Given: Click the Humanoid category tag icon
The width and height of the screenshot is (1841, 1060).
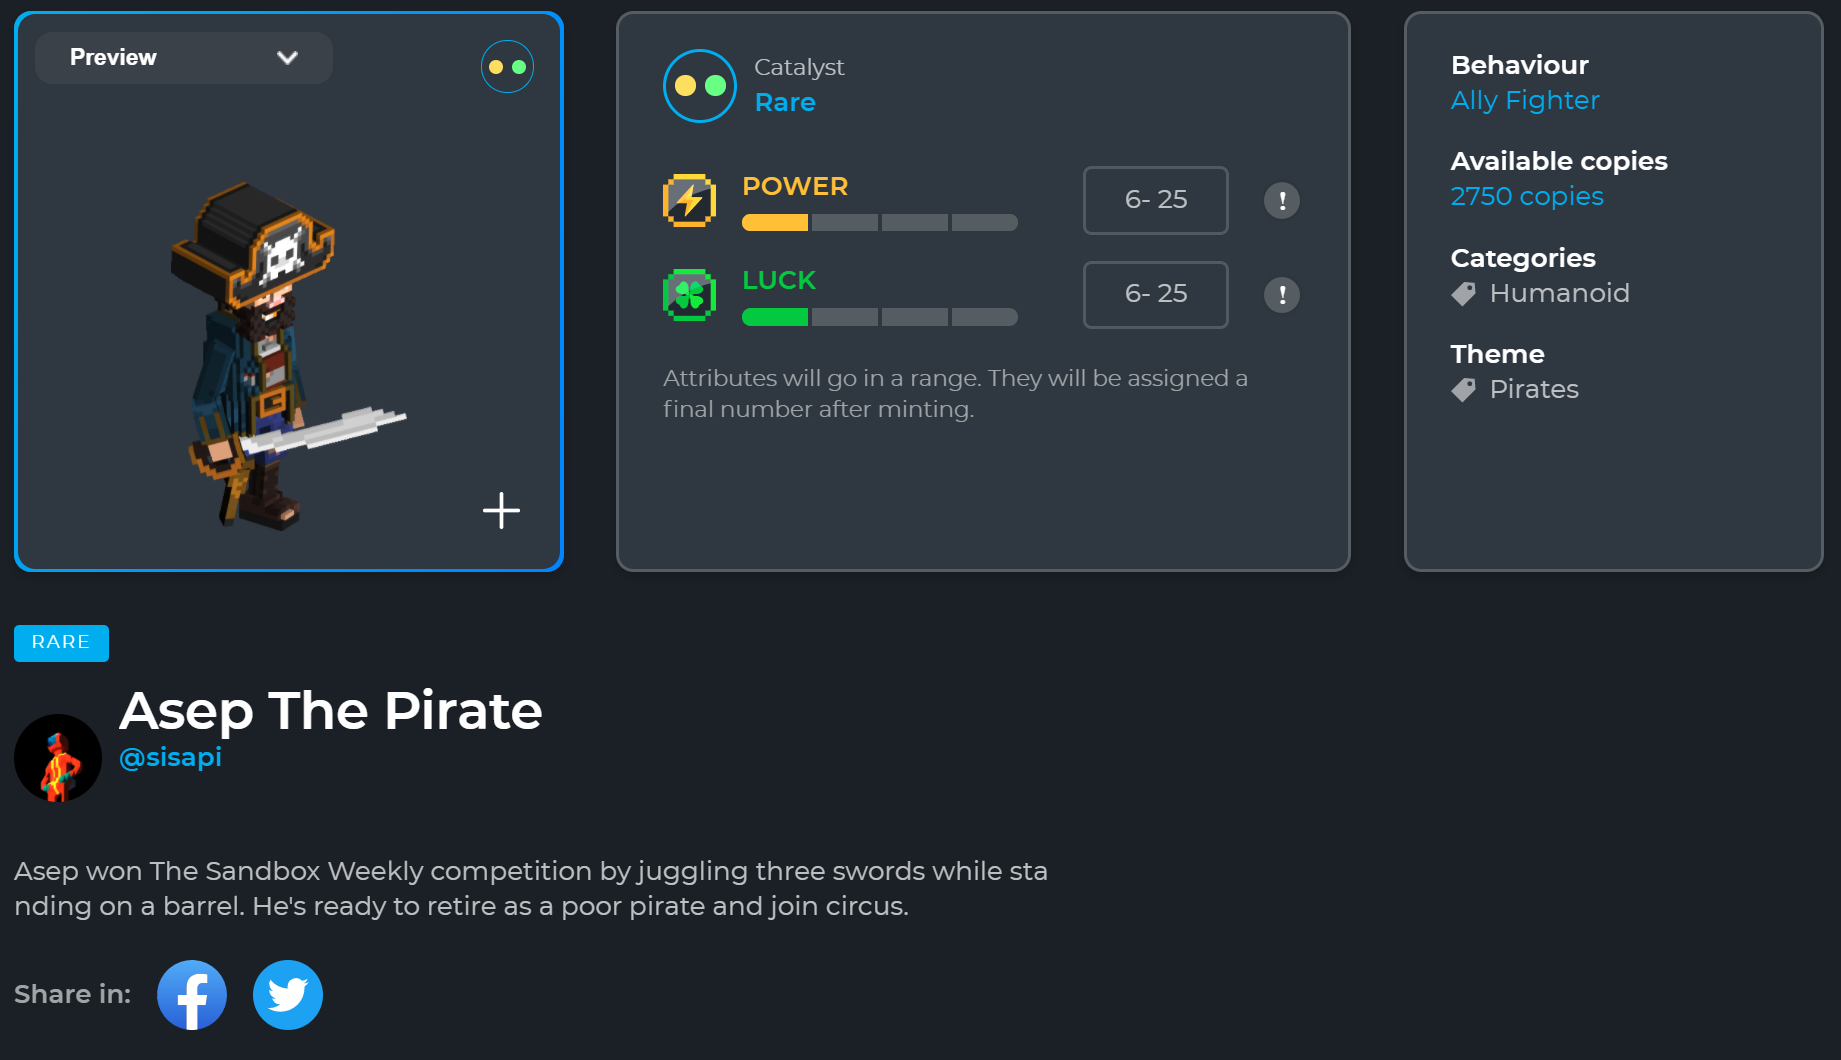Looking at the screenshot, I should click(x=1463, y=294).
